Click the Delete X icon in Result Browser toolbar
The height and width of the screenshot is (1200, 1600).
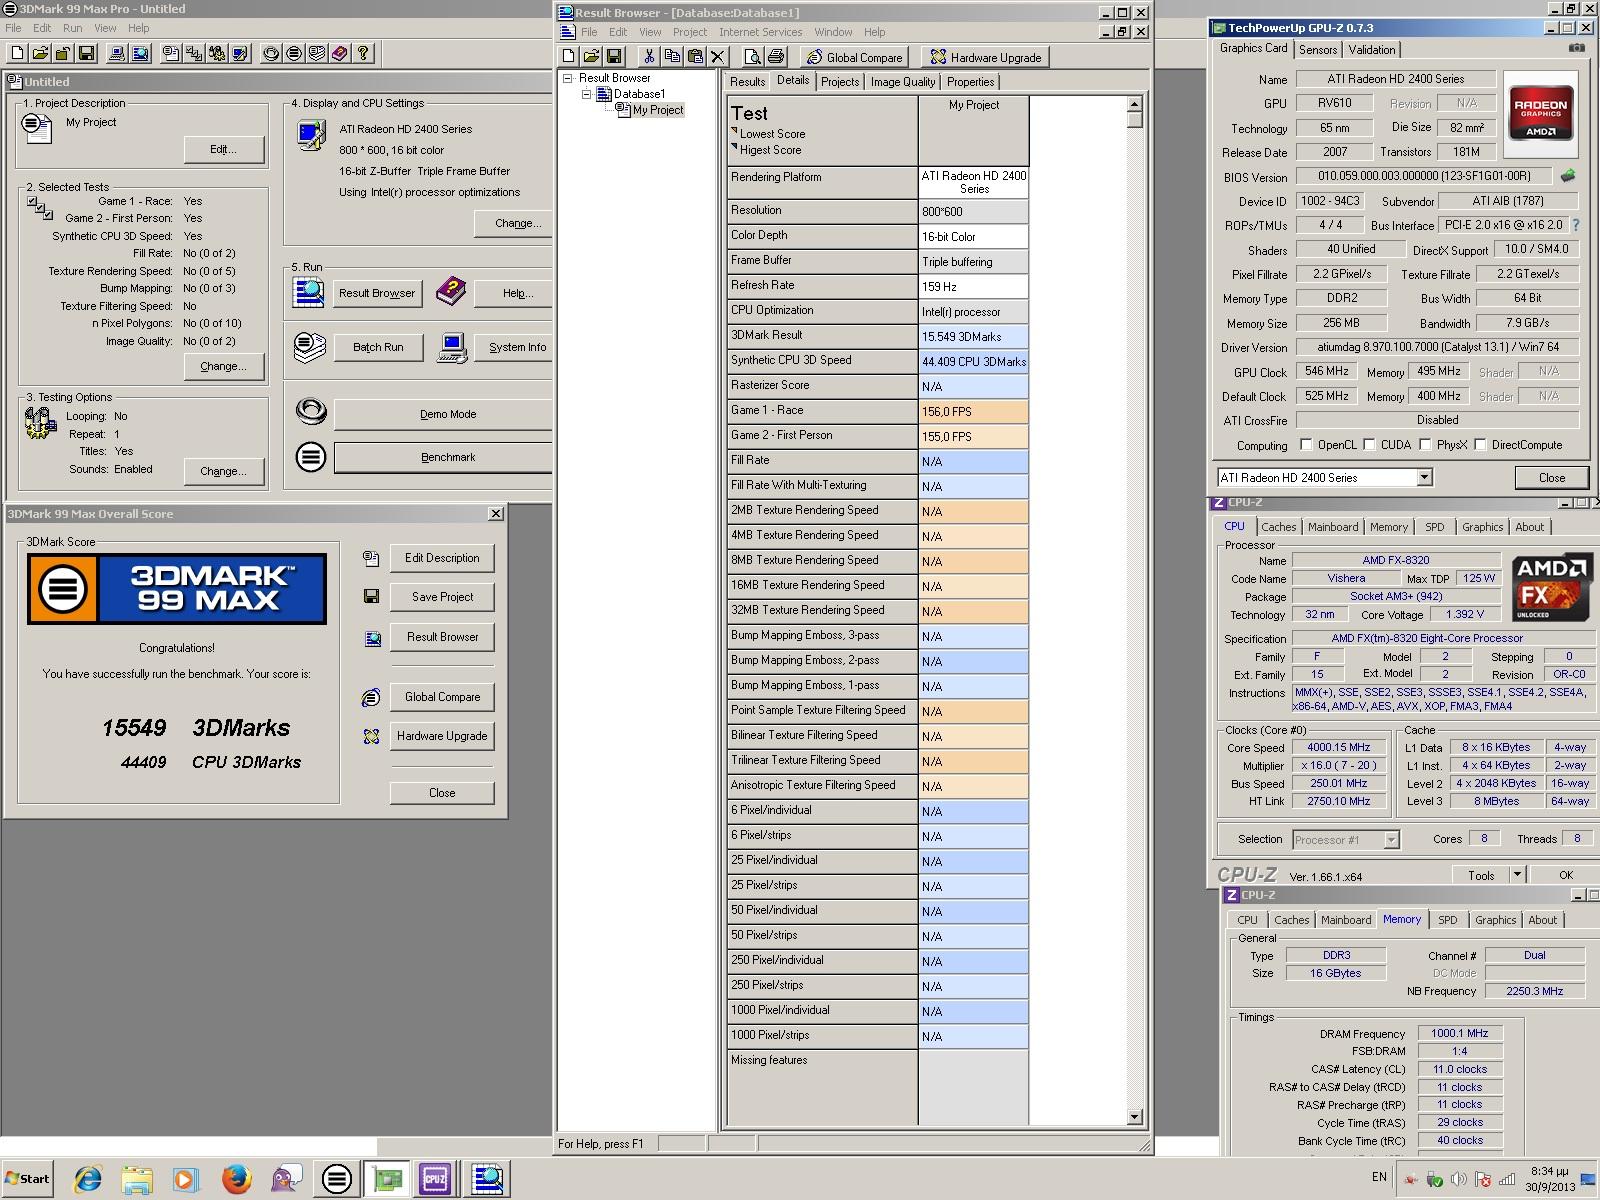pos(717,57)
